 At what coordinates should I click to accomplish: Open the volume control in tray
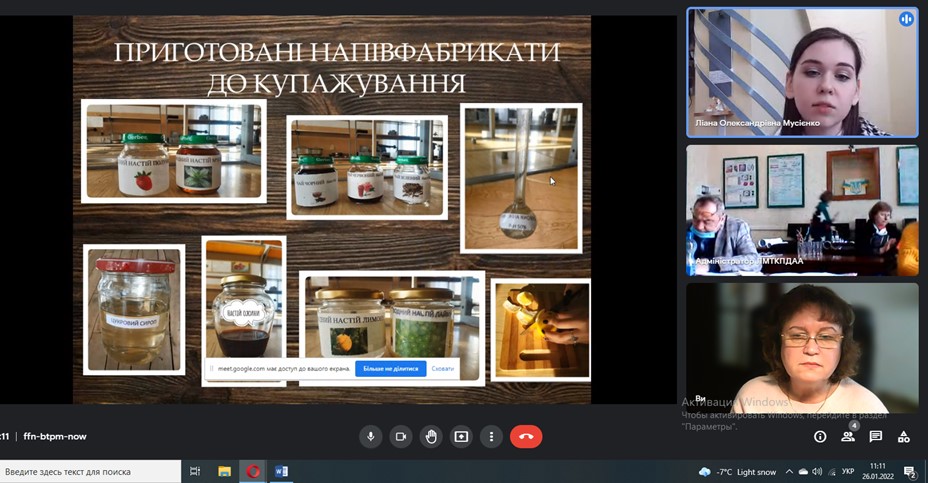click(x=817, y=472)
